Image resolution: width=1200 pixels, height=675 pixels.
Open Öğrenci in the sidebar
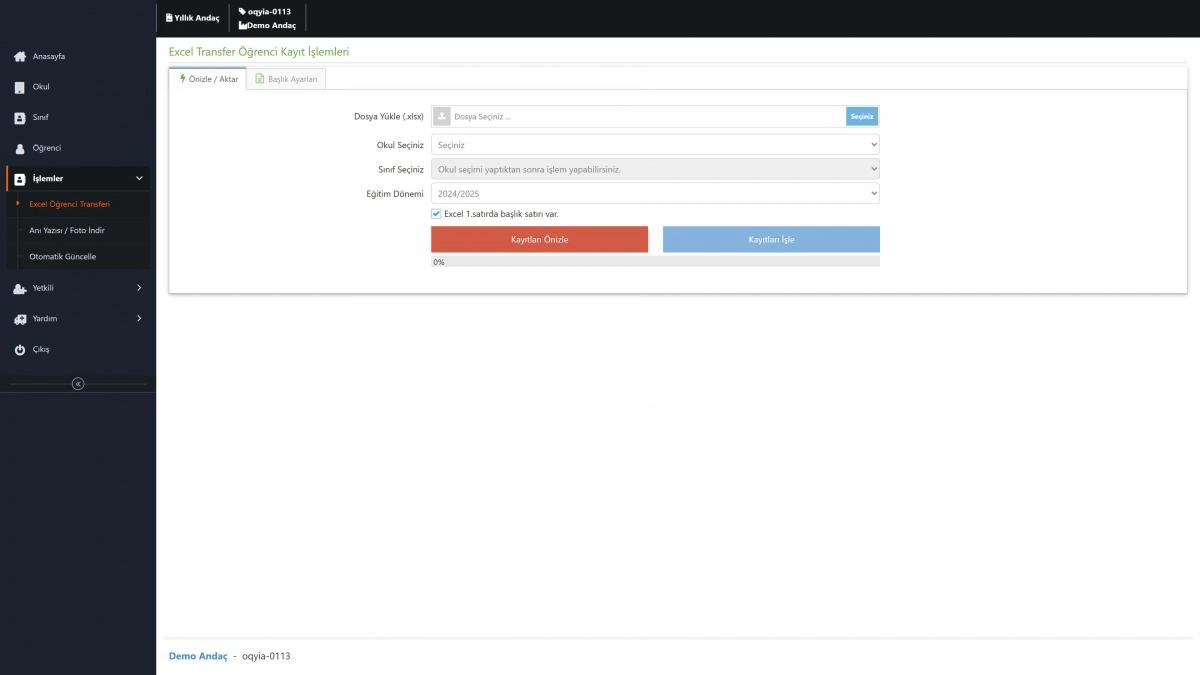(x=47, y=148)
